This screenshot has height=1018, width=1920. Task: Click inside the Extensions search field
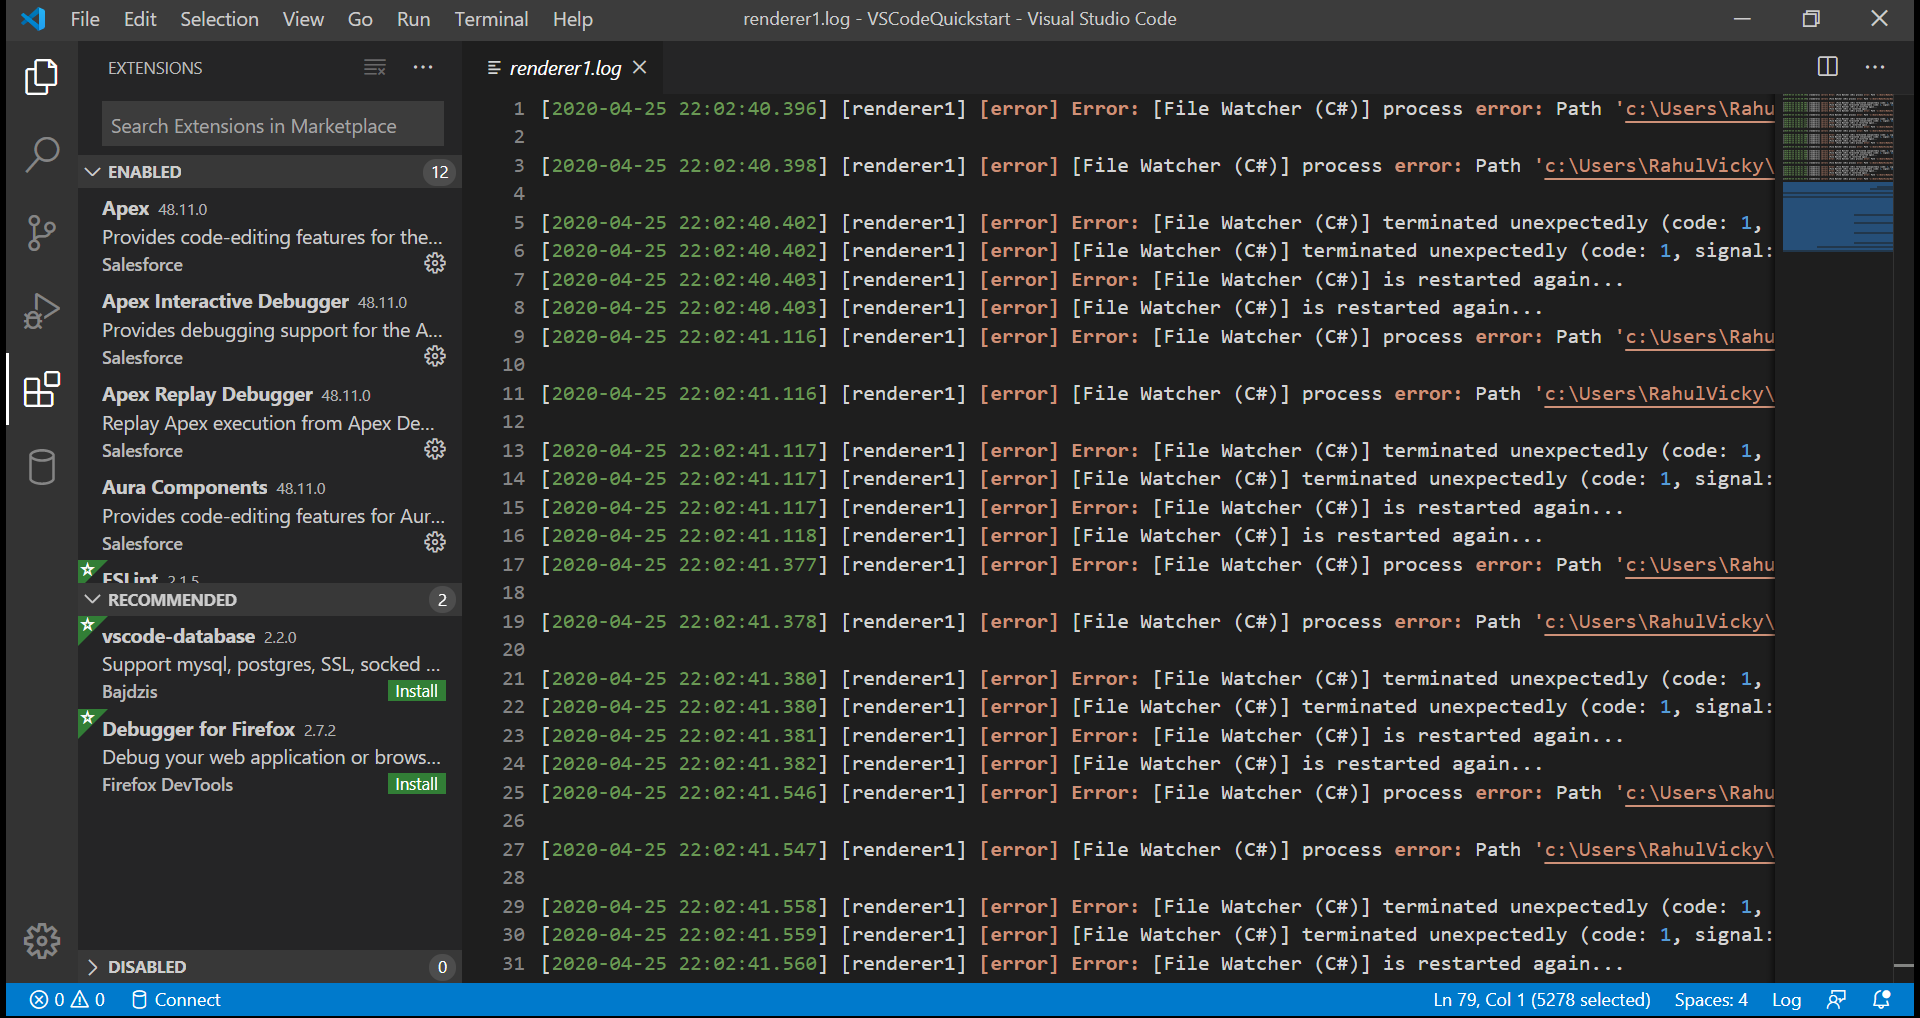click(x=271, y=124)
